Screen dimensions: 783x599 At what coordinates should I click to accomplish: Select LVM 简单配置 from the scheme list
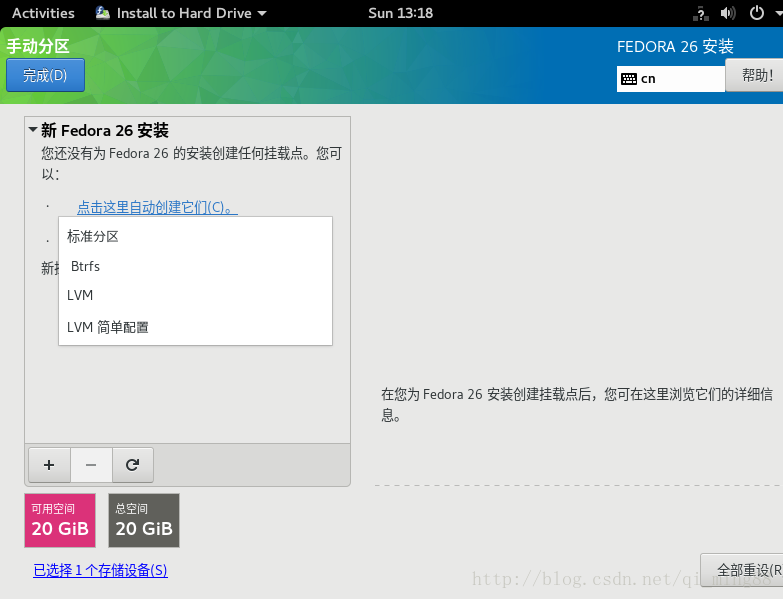pyautogui.click(x=195, y=327)
